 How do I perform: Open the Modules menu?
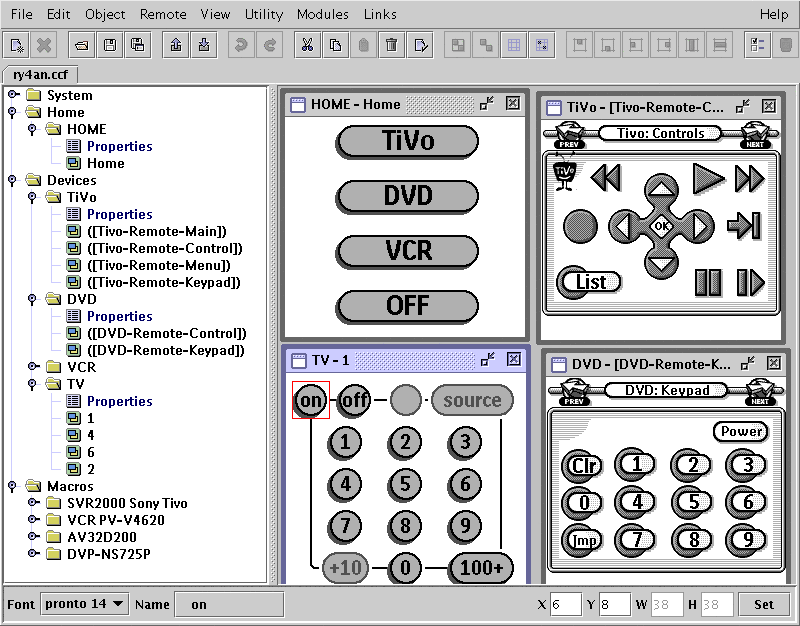(323, 14)
